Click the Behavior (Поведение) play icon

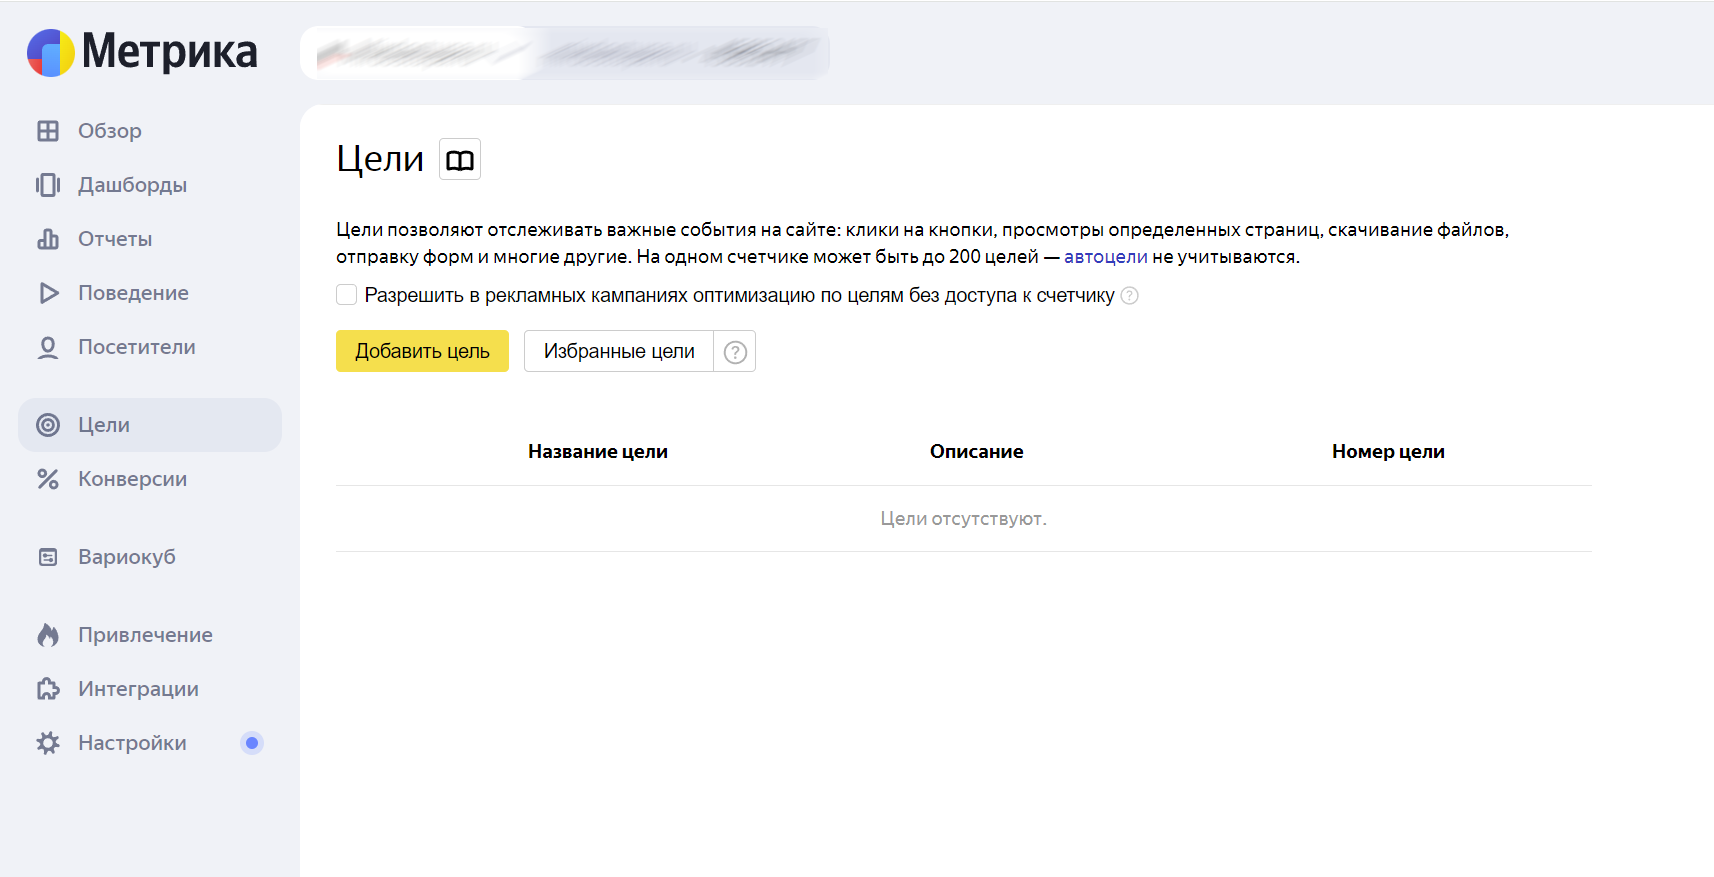(48, 293)
